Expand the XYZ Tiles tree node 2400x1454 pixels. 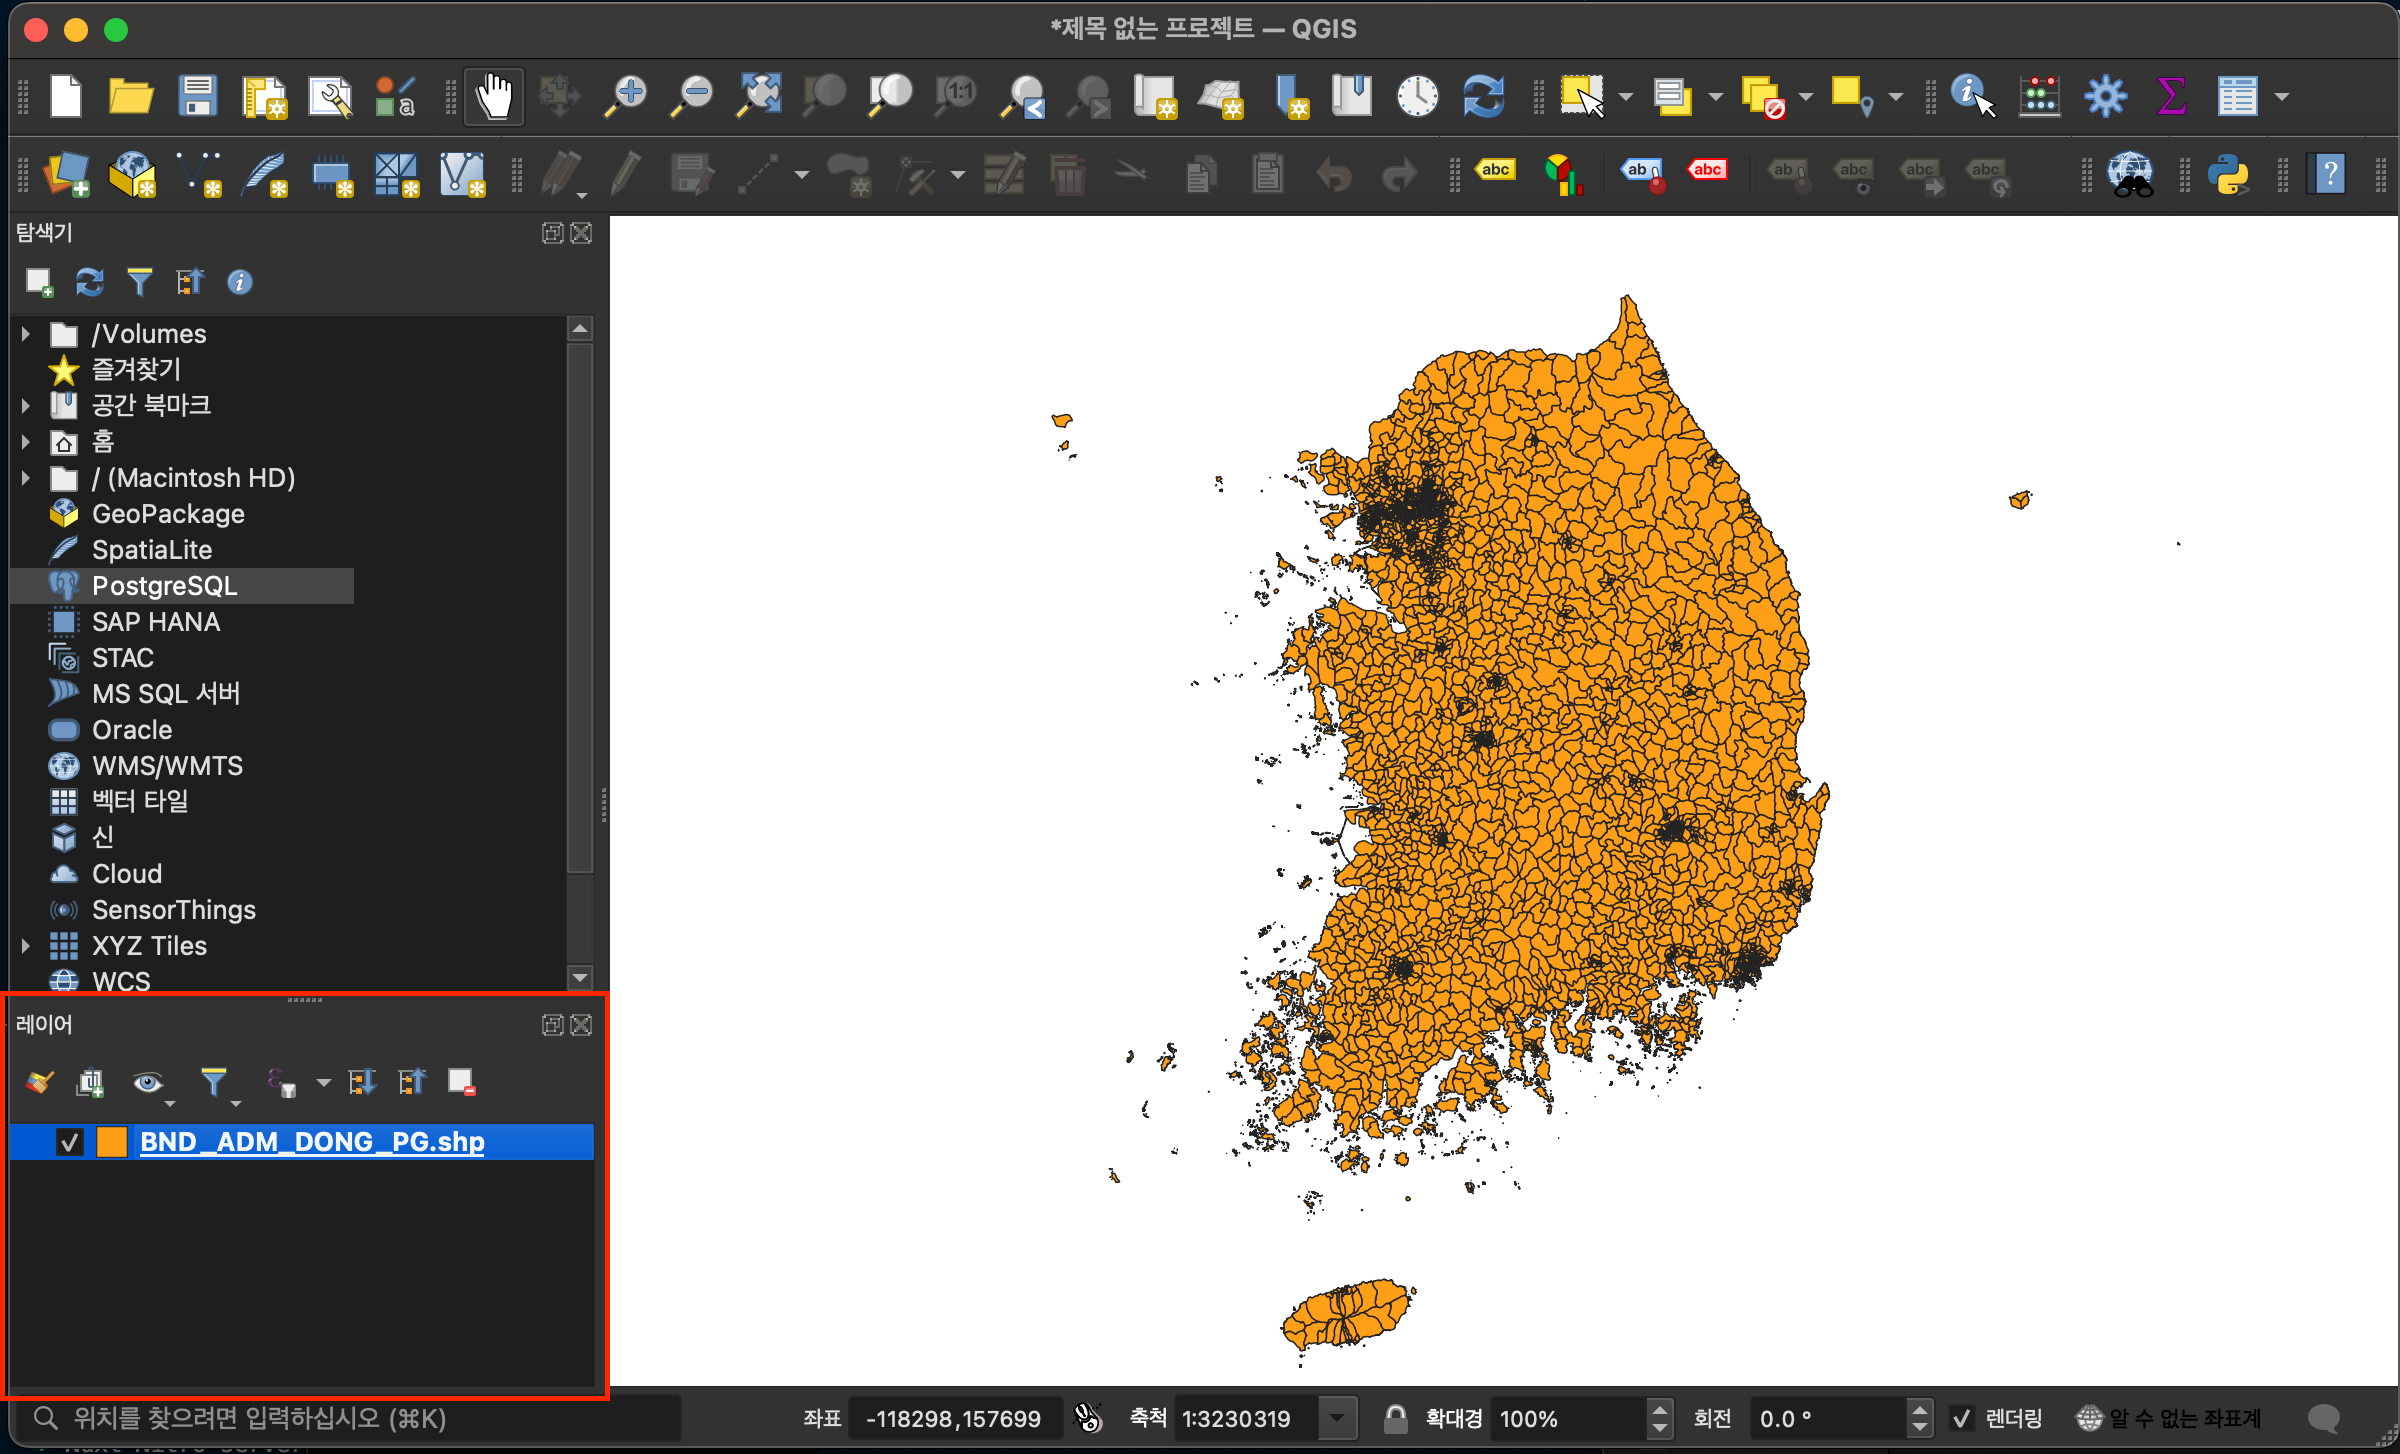click(x=26, y=946)
